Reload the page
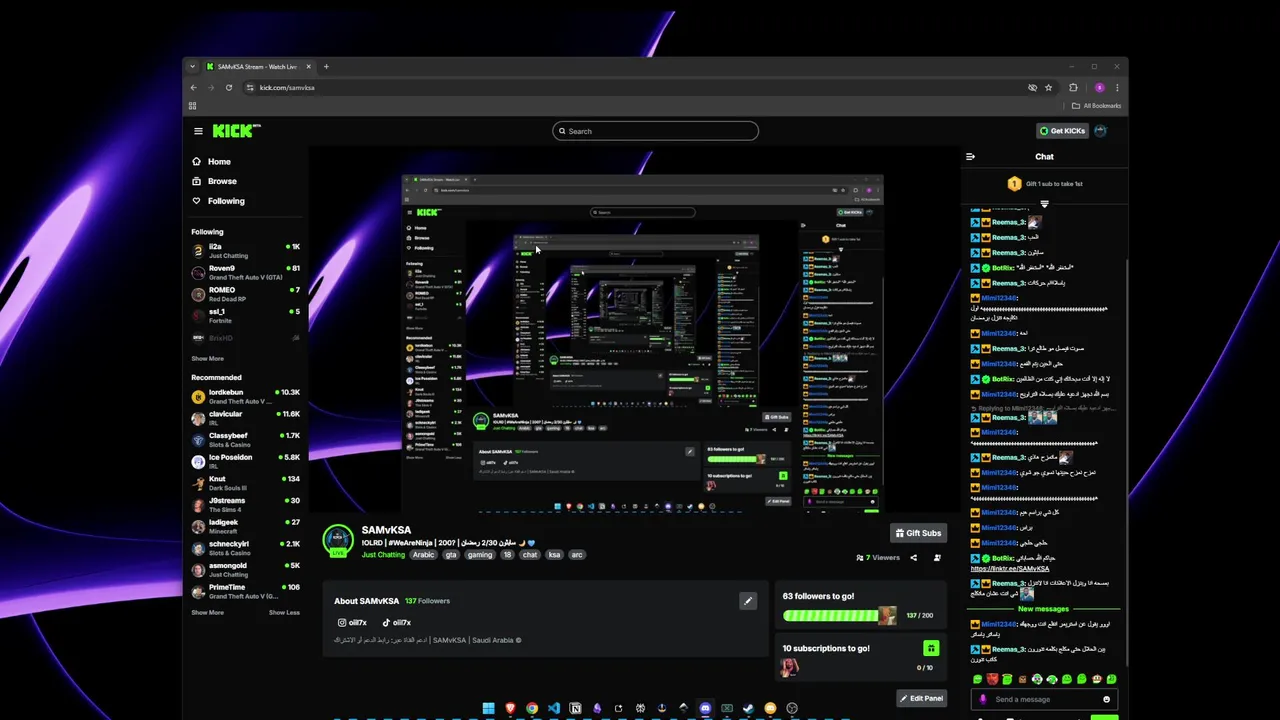The width and height of the screenshot is (1280, 720). (x=229, y=87)
